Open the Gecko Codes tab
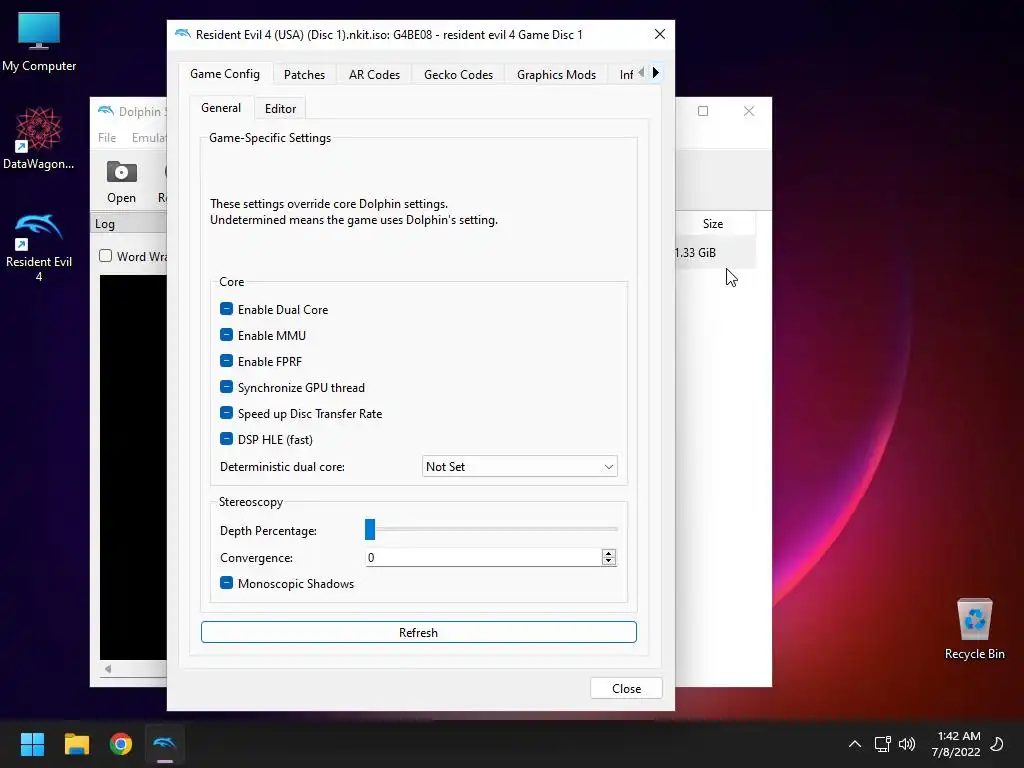The height and width of the screenshot is (768, 1024). click(458, 74)
